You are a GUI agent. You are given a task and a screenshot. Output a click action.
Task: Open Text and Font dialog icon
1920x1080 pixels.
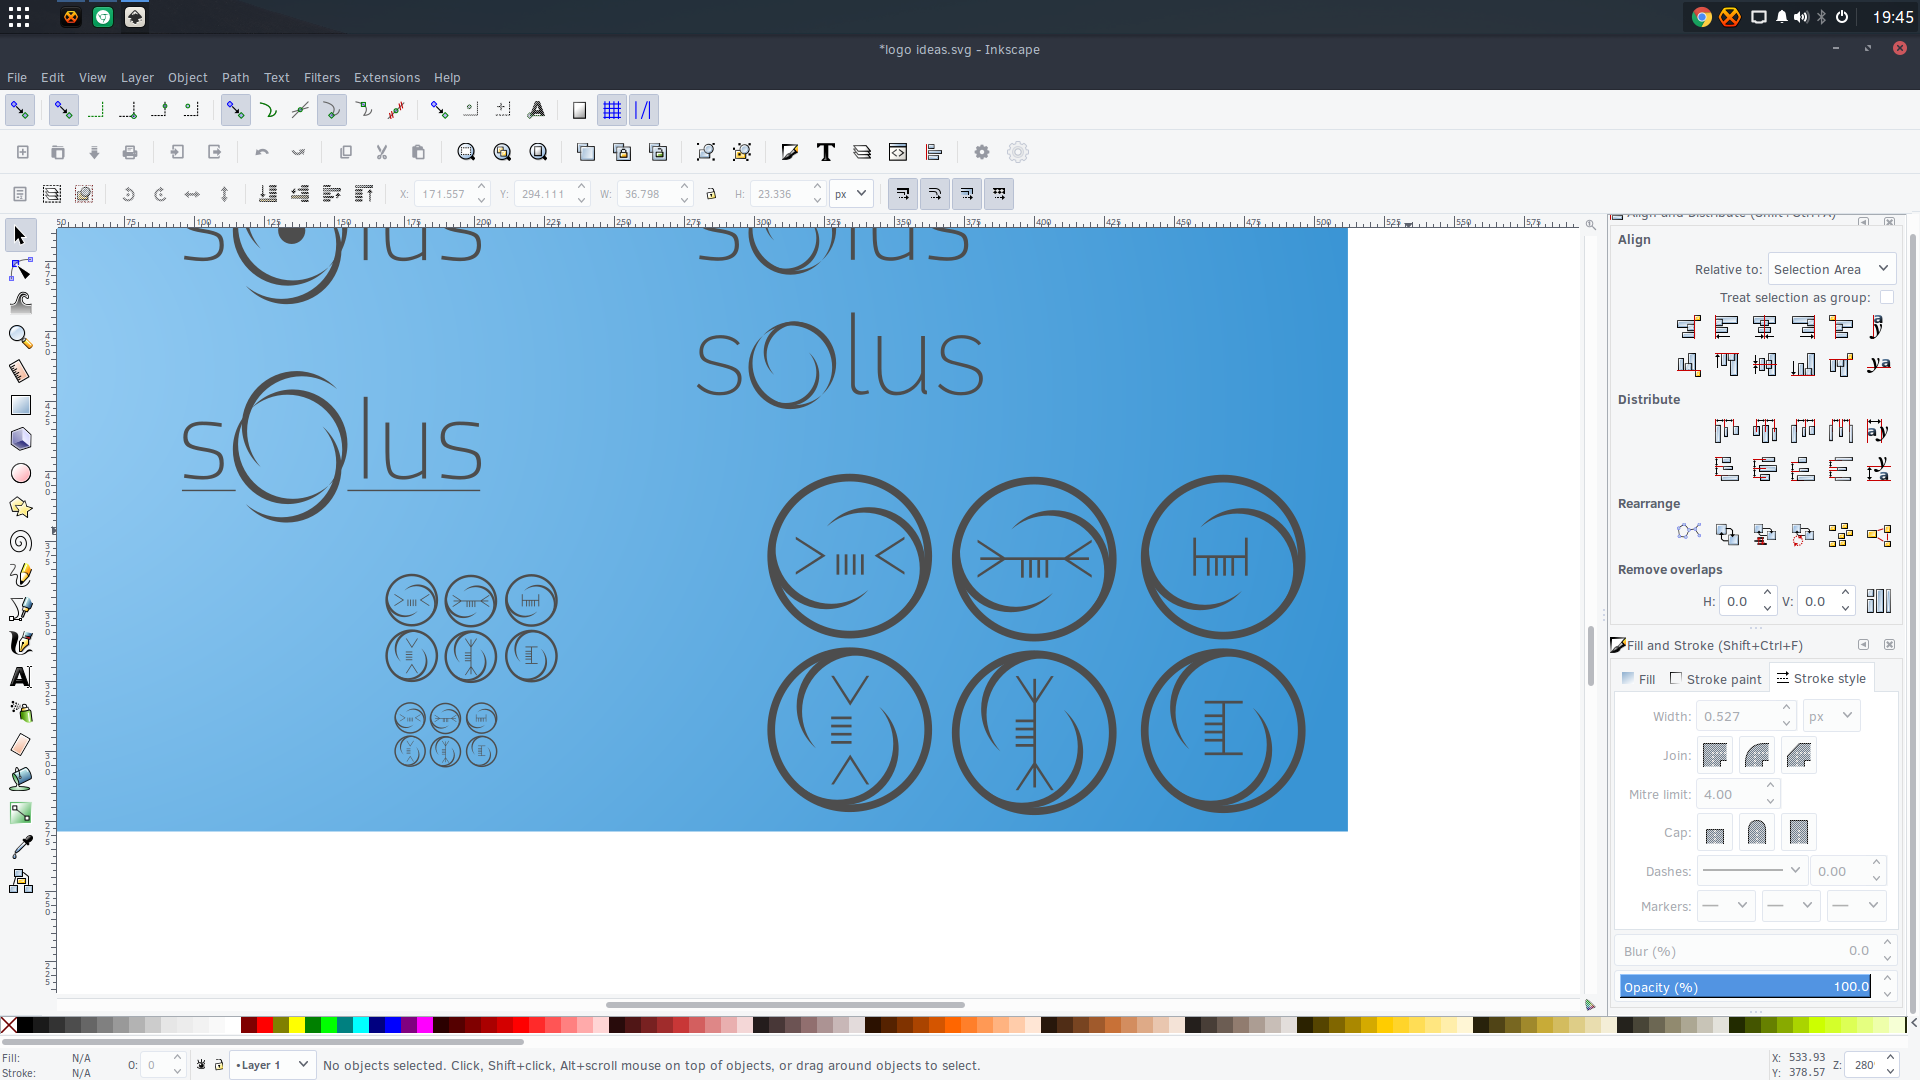coord(825,152)
